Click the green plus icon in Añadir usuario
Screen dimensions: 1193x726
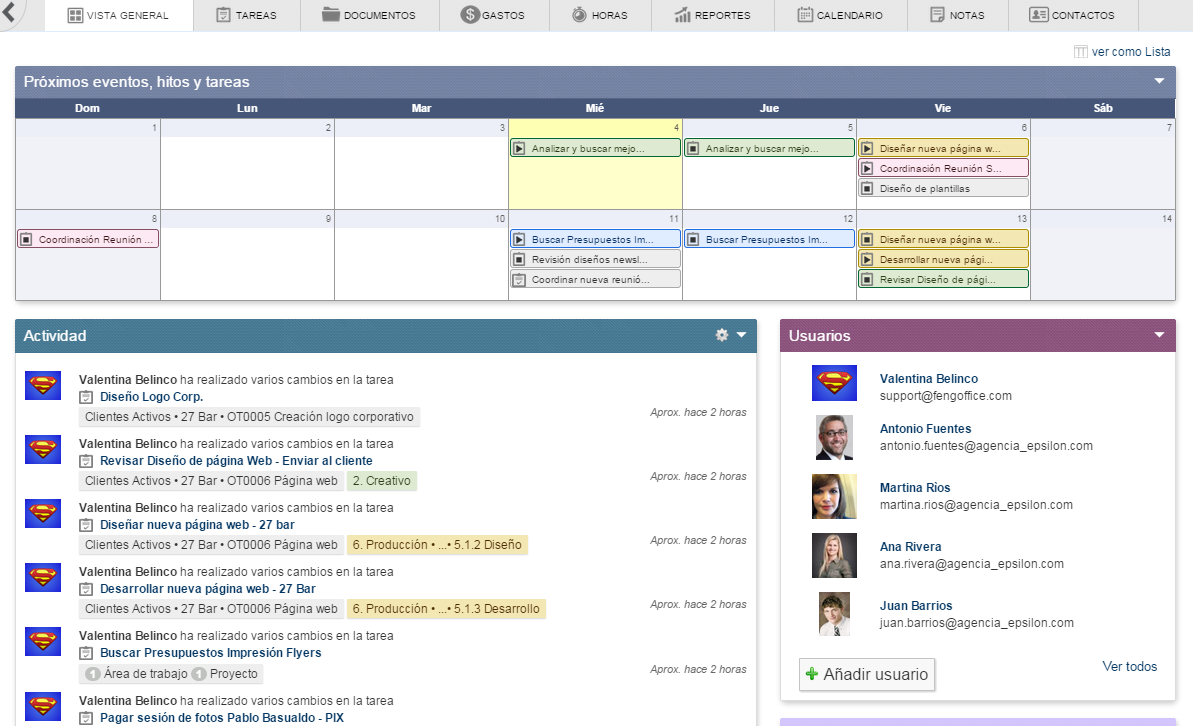(812, 674)
